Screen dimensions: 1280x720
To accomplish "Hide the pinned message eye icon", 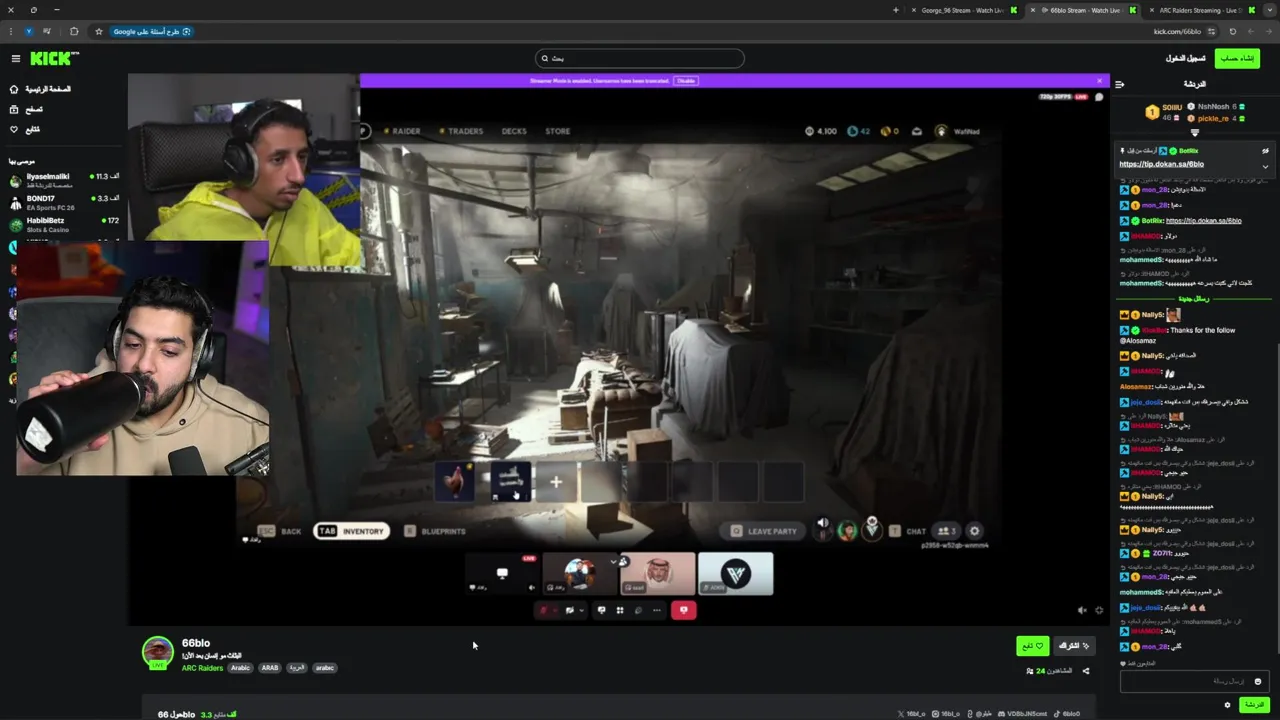I will pos(1265,151).
